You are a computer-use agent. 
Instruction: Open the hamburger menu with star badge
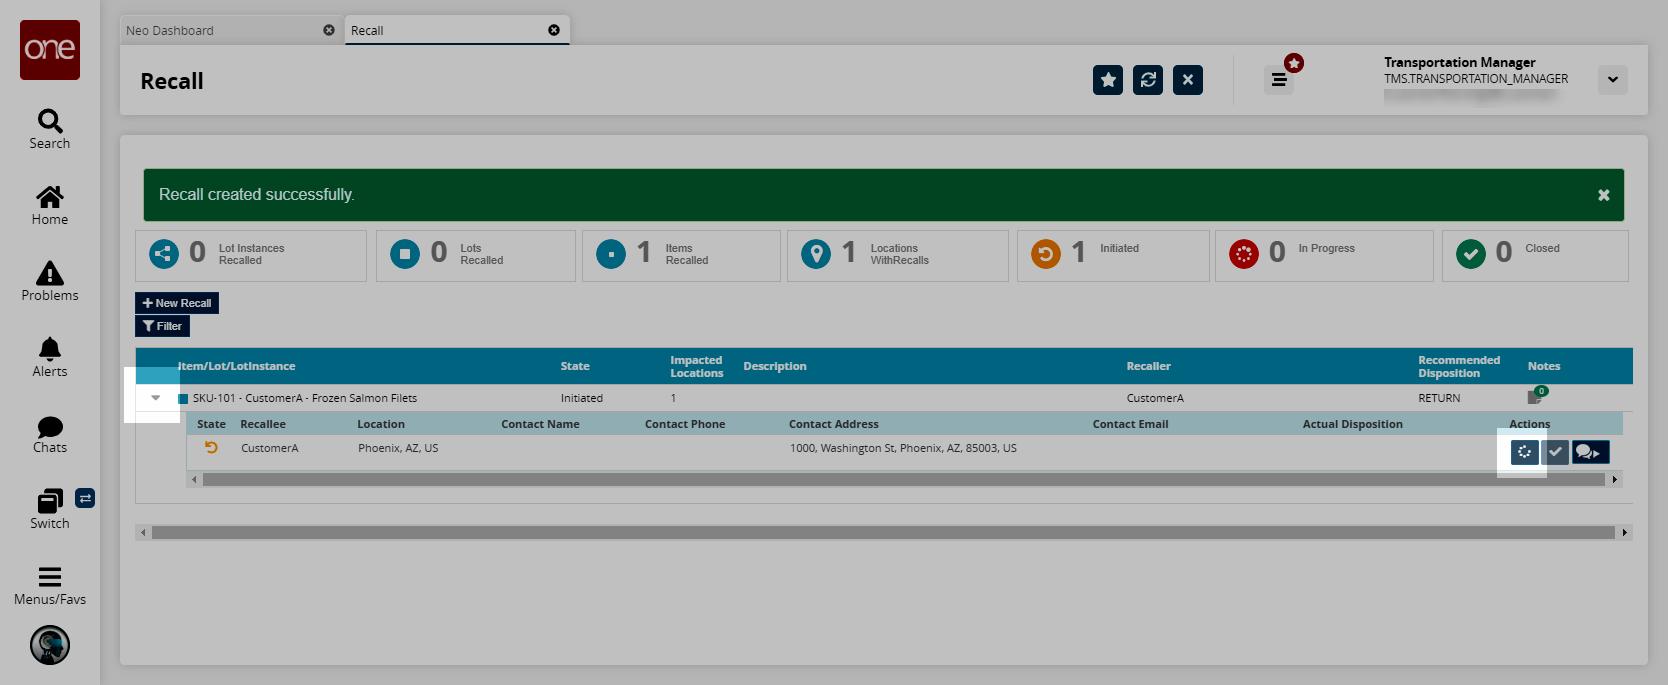tap(1279, 80)
